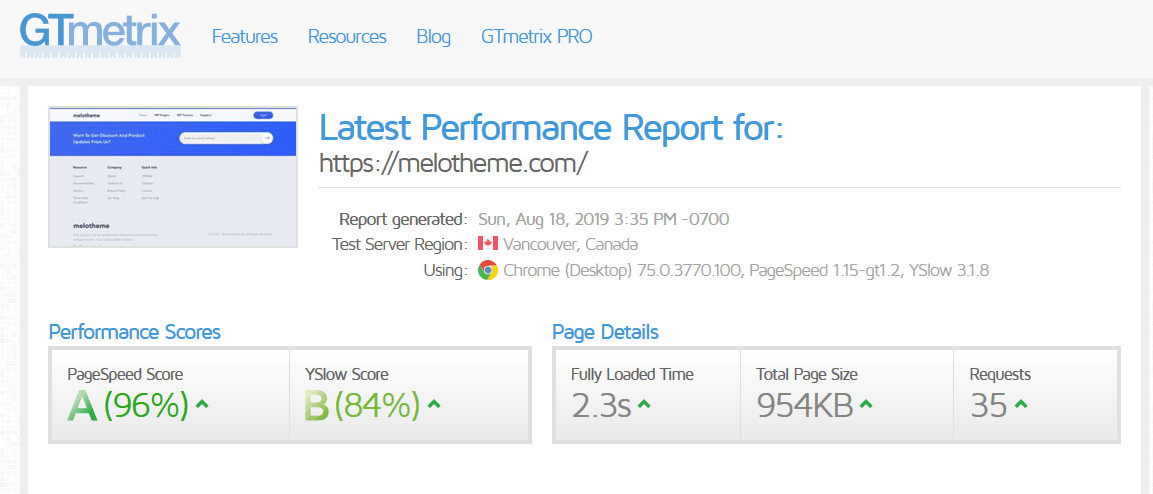
Task: Select the melotheme site screenshot thumbnail
Action: 173,176
